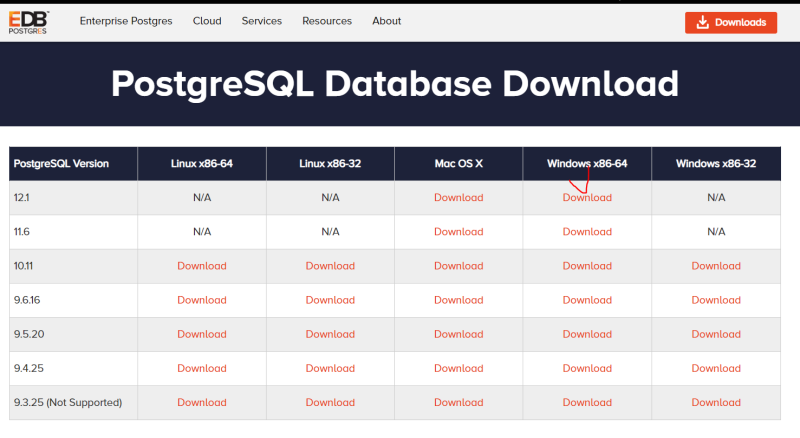Click the orange Downloads button
Screen dimensions: 800x438
[x=730, y=22]
